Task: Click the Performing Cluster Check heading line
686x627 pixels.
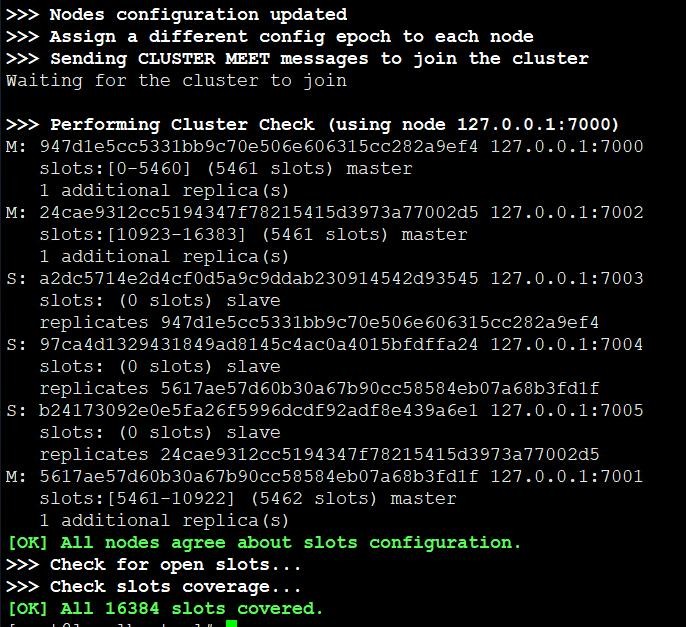Action: pyautogui.click(x=313, y=124)
